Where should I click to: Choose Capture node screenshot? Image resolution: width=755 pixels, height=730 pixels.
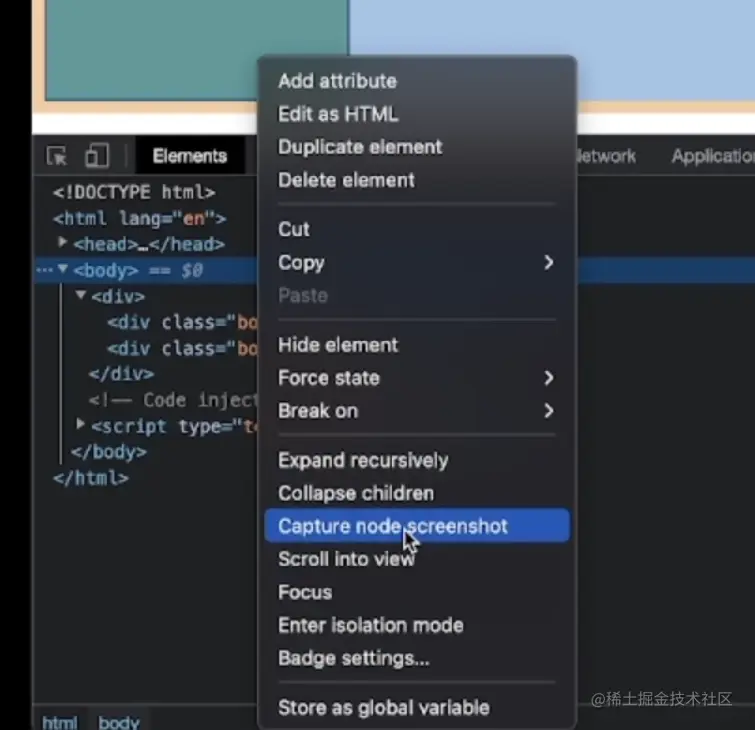(417, 526)
